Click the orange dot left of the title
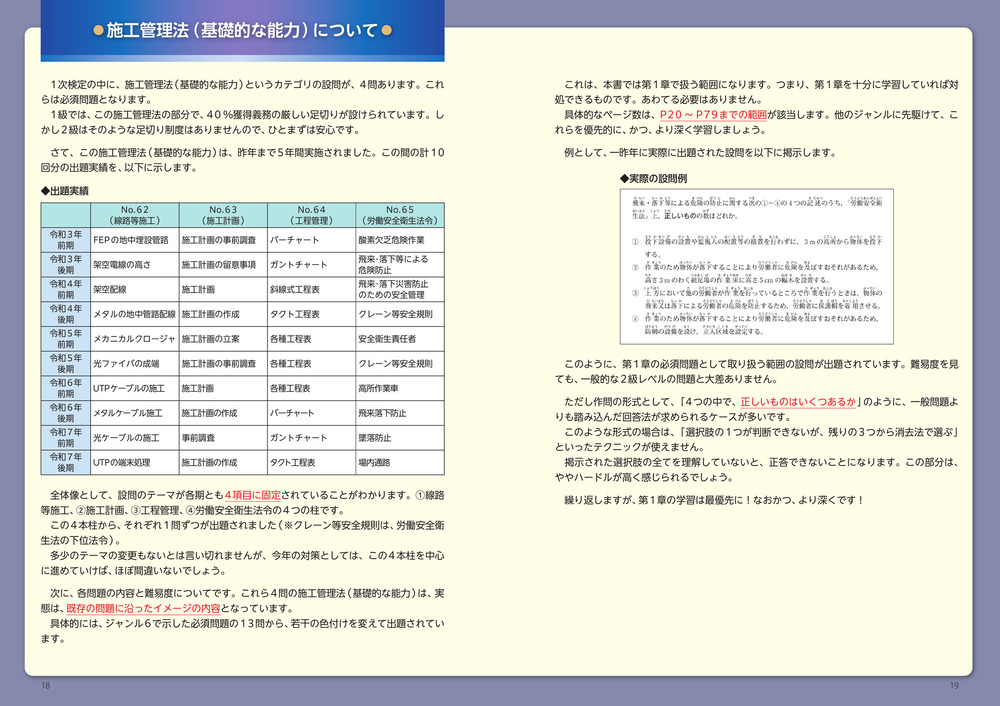This screenshot has width=1000, height=706. (98, 31)
